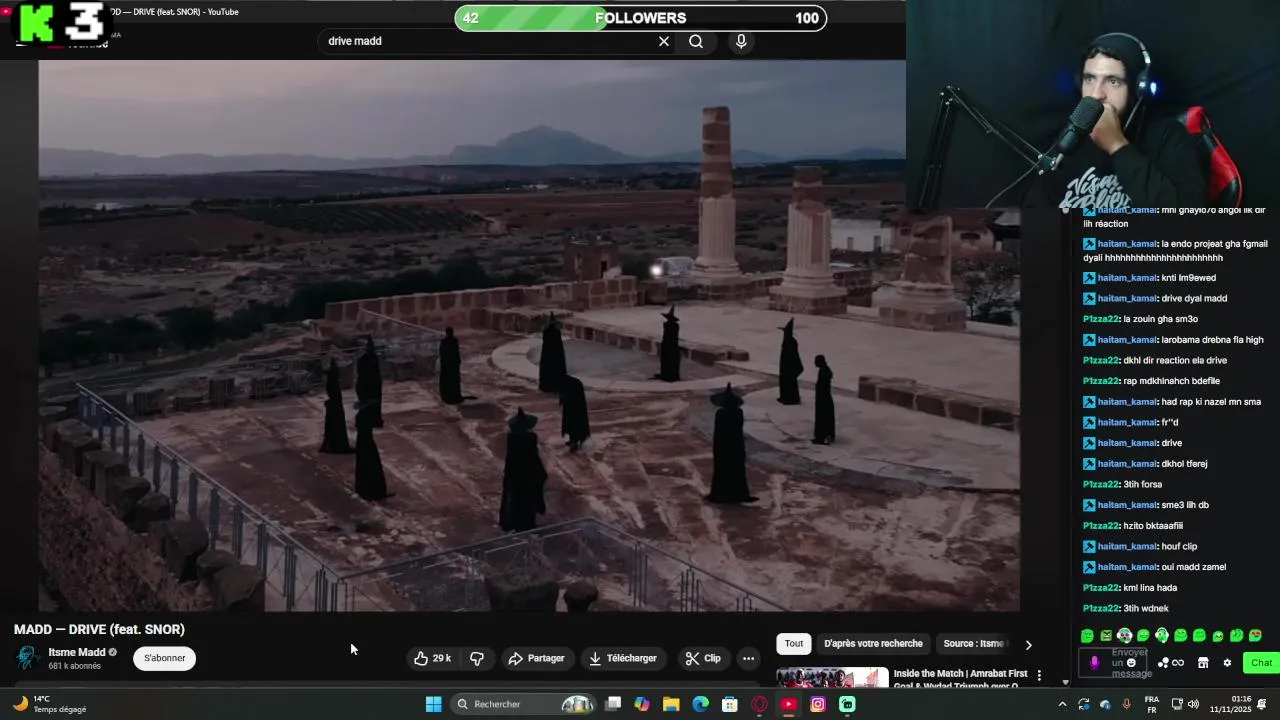Image resolution: width=1280 pixels, height=720 pixels.
Task: Open Microsoft Edge from taskbar
Action: tap(700, 704)
